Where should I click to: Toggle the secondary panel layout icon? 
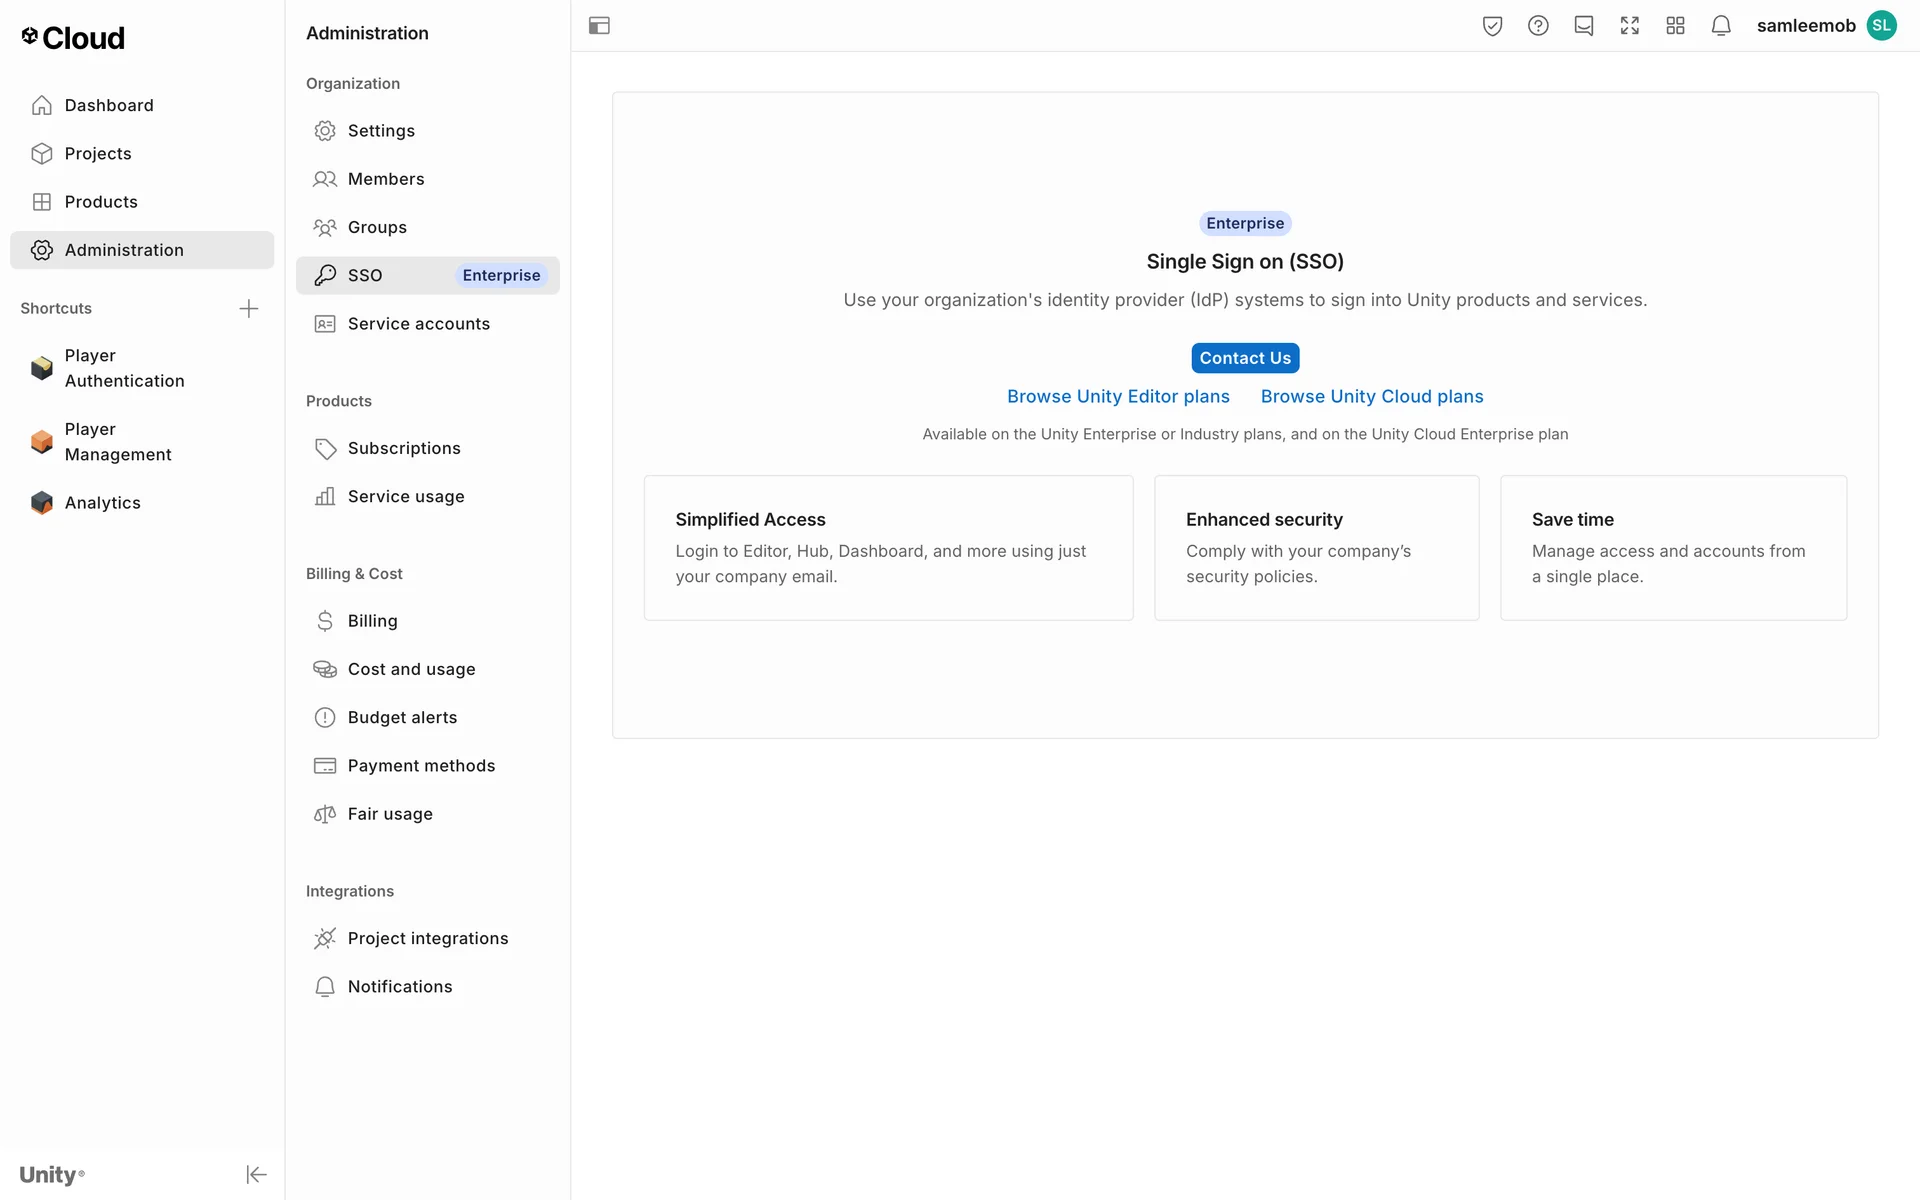pos(599,26)
